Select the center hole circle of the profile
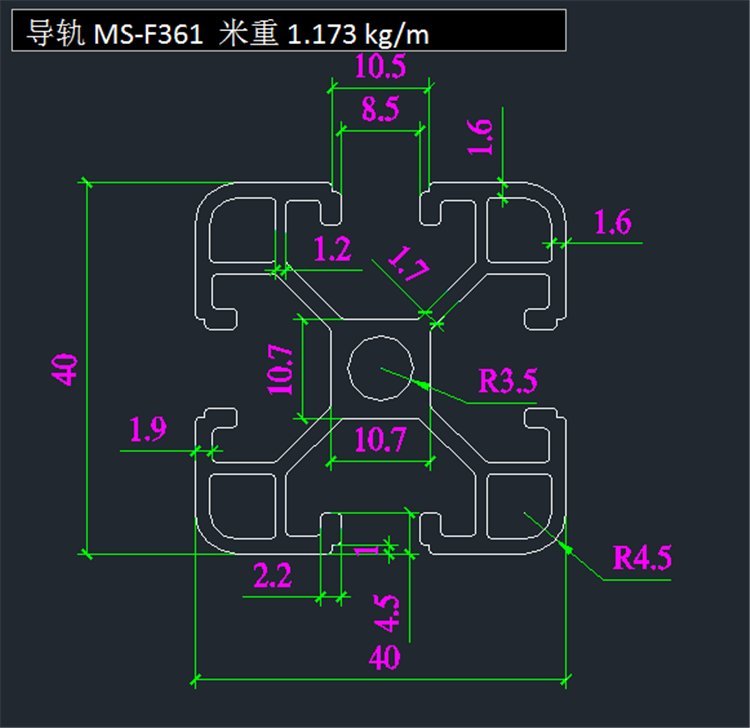The image size is (750, 728). [x=381, y=367]
